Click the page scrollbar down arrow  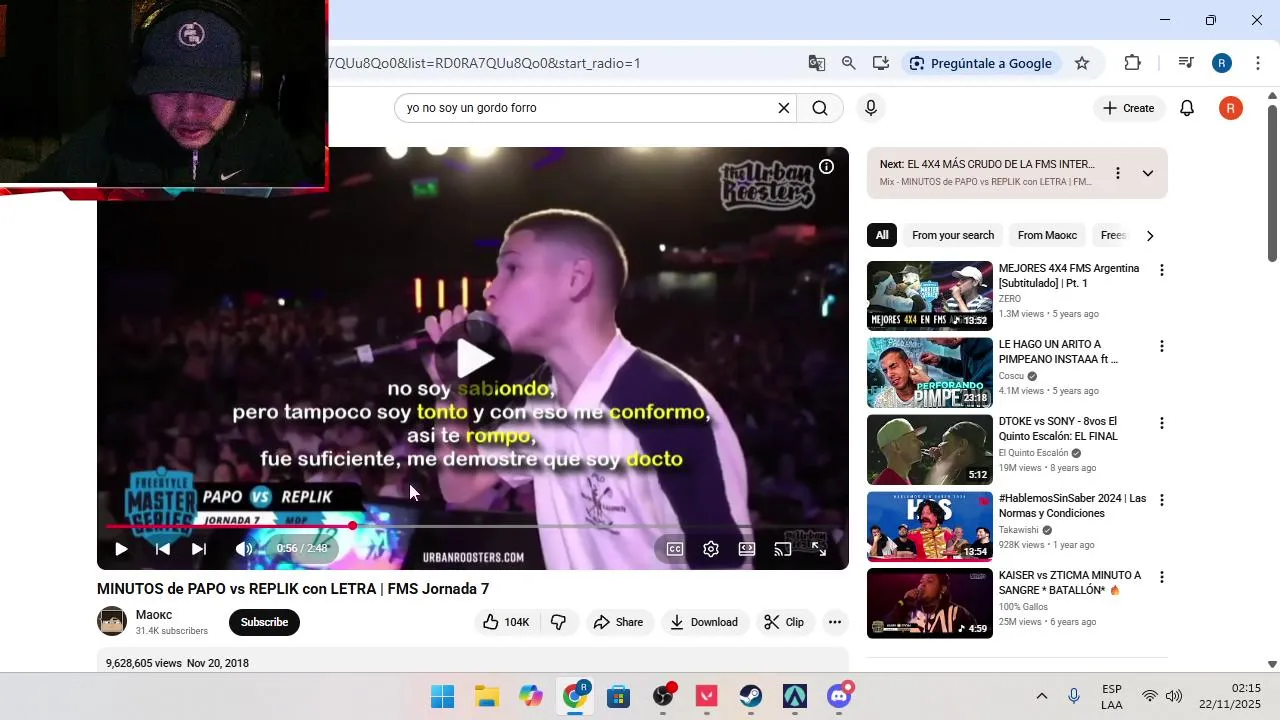tap(1272, 664)
